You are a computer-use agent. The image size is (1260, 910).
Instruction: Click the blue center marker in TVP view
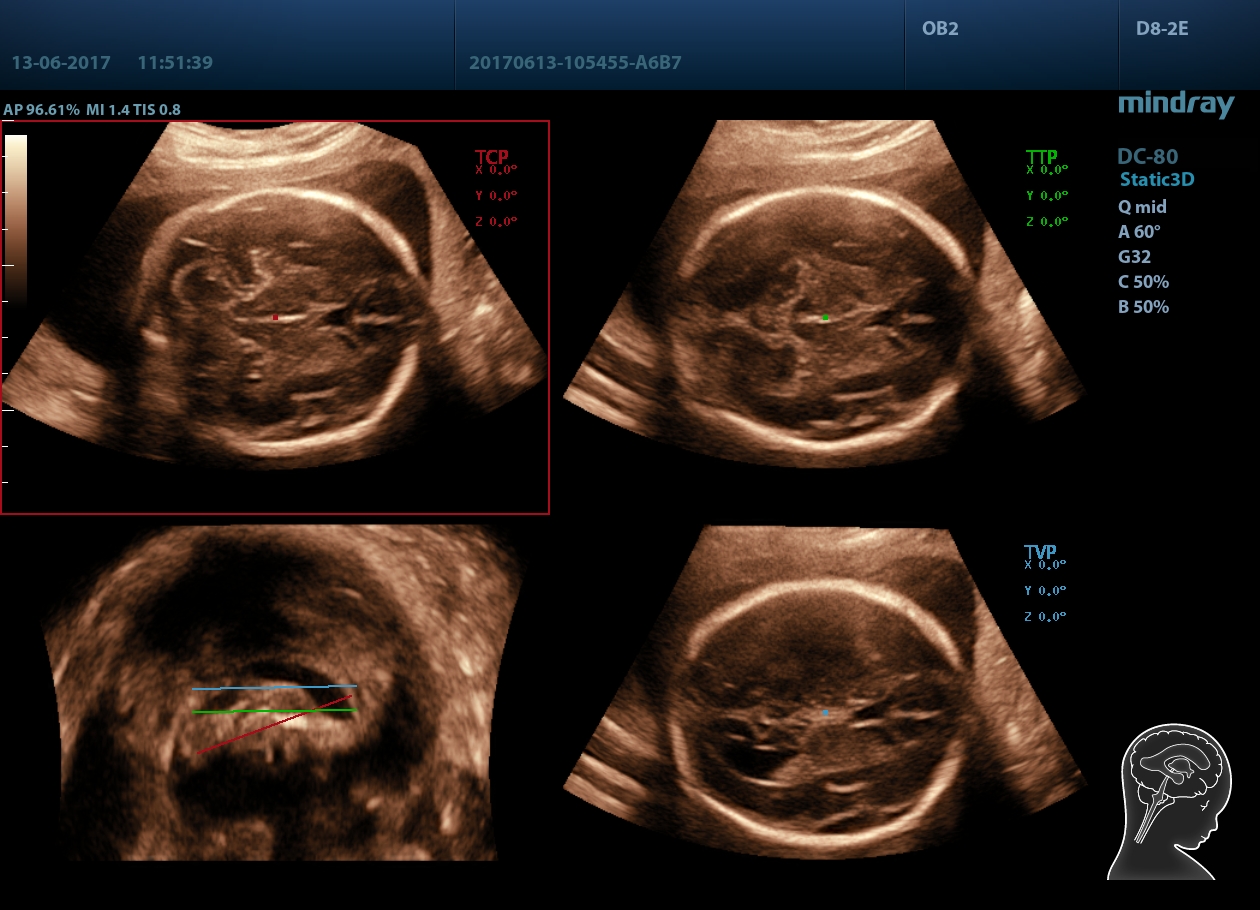(x=825, y=712)
